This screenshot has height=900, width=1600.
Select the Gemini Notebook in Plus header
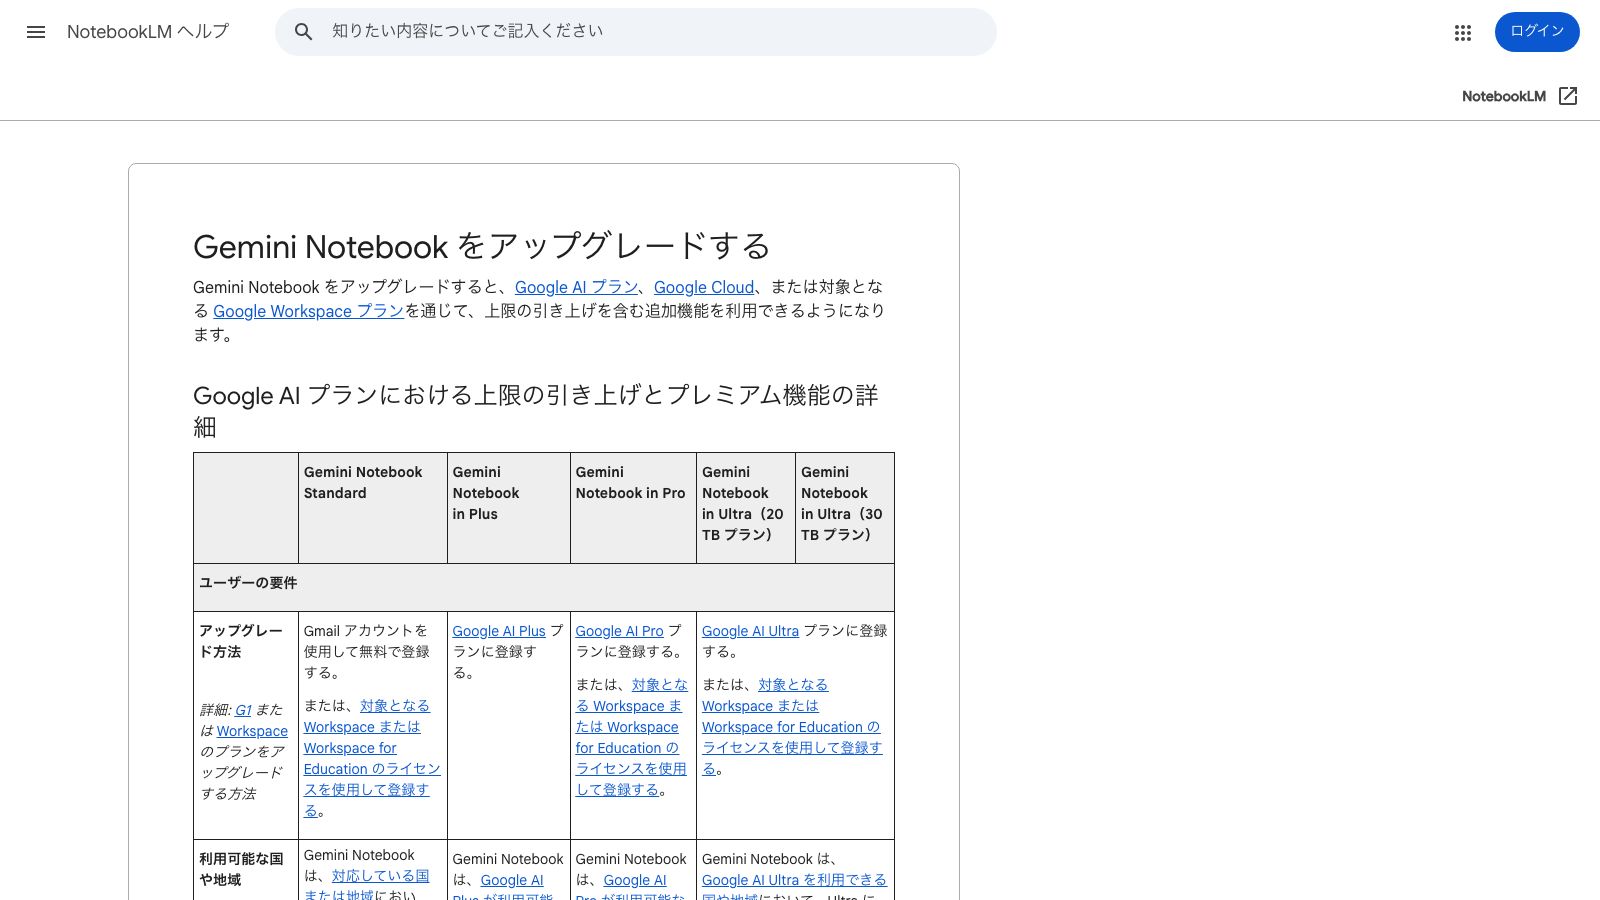pos(509,508)
